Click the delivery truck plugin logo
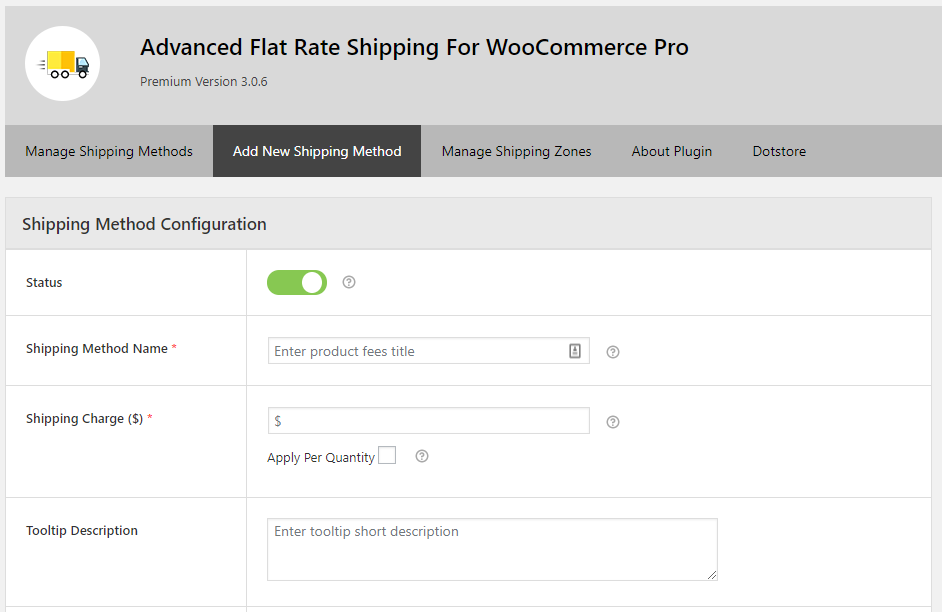 click(62, 64)
